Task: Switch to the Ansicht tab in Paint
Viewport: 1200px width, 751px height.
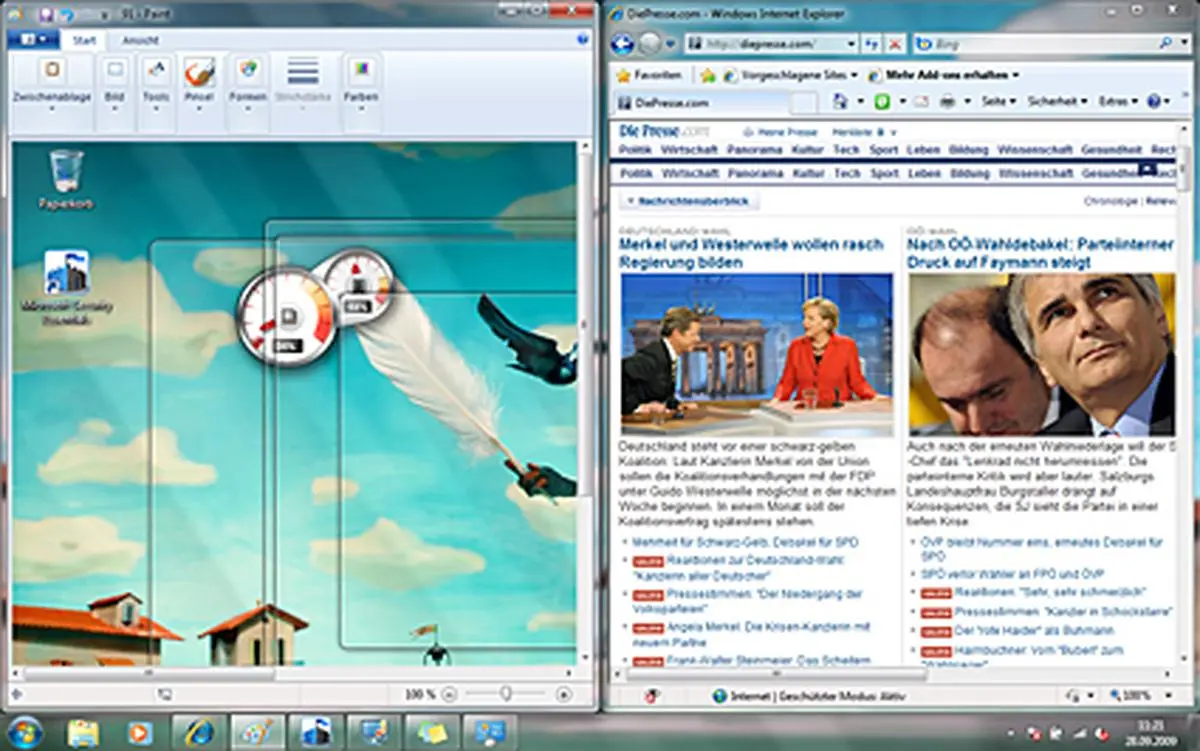Action: pyautogui.click(x=141, y=40)
